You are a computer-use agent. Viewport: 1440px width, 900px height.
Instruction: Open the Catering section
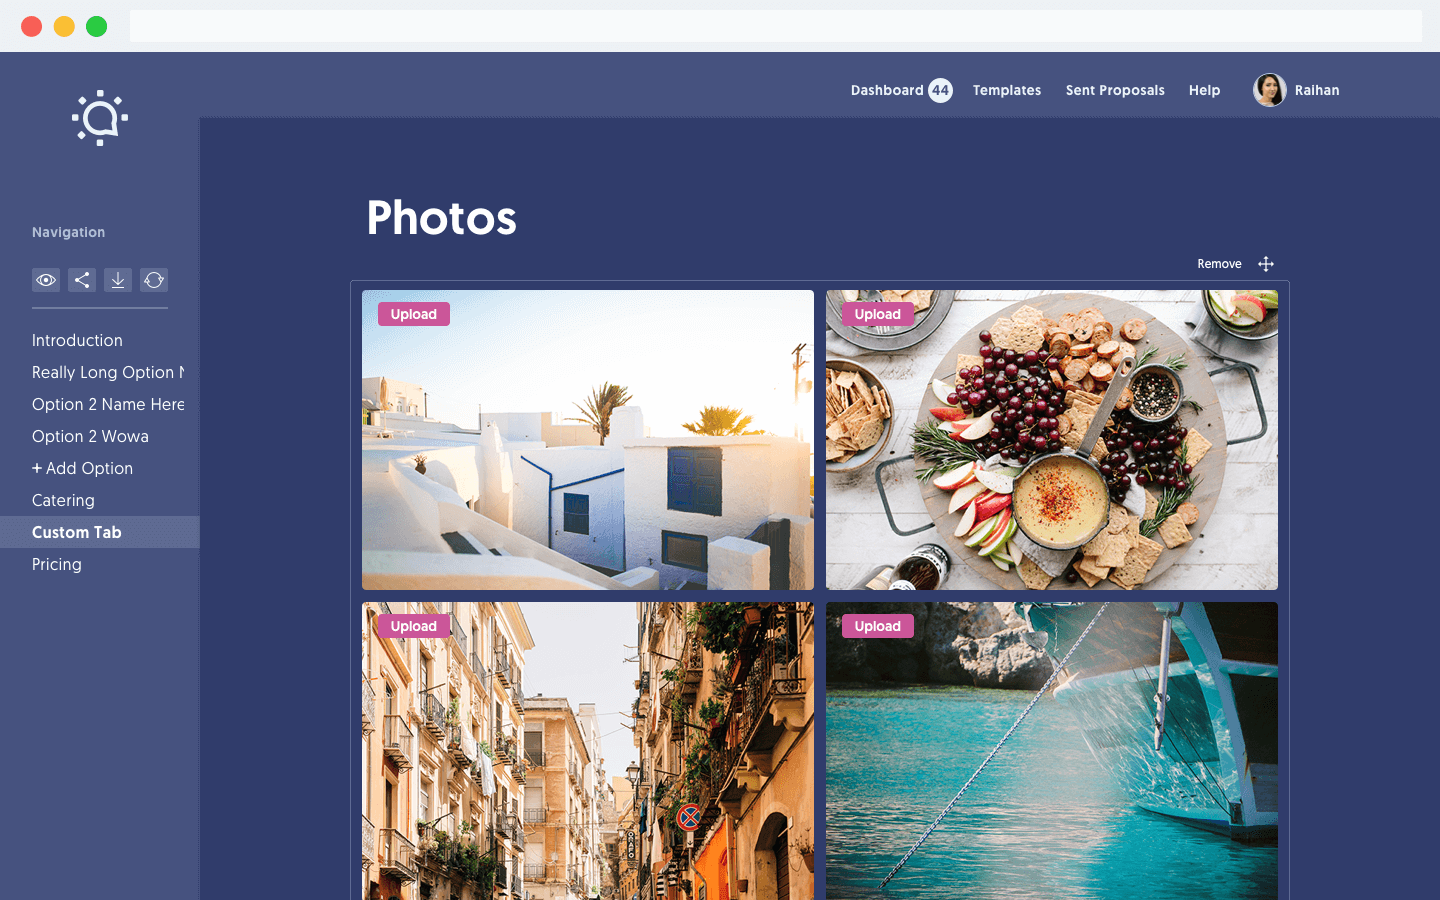tap(63, 500)
